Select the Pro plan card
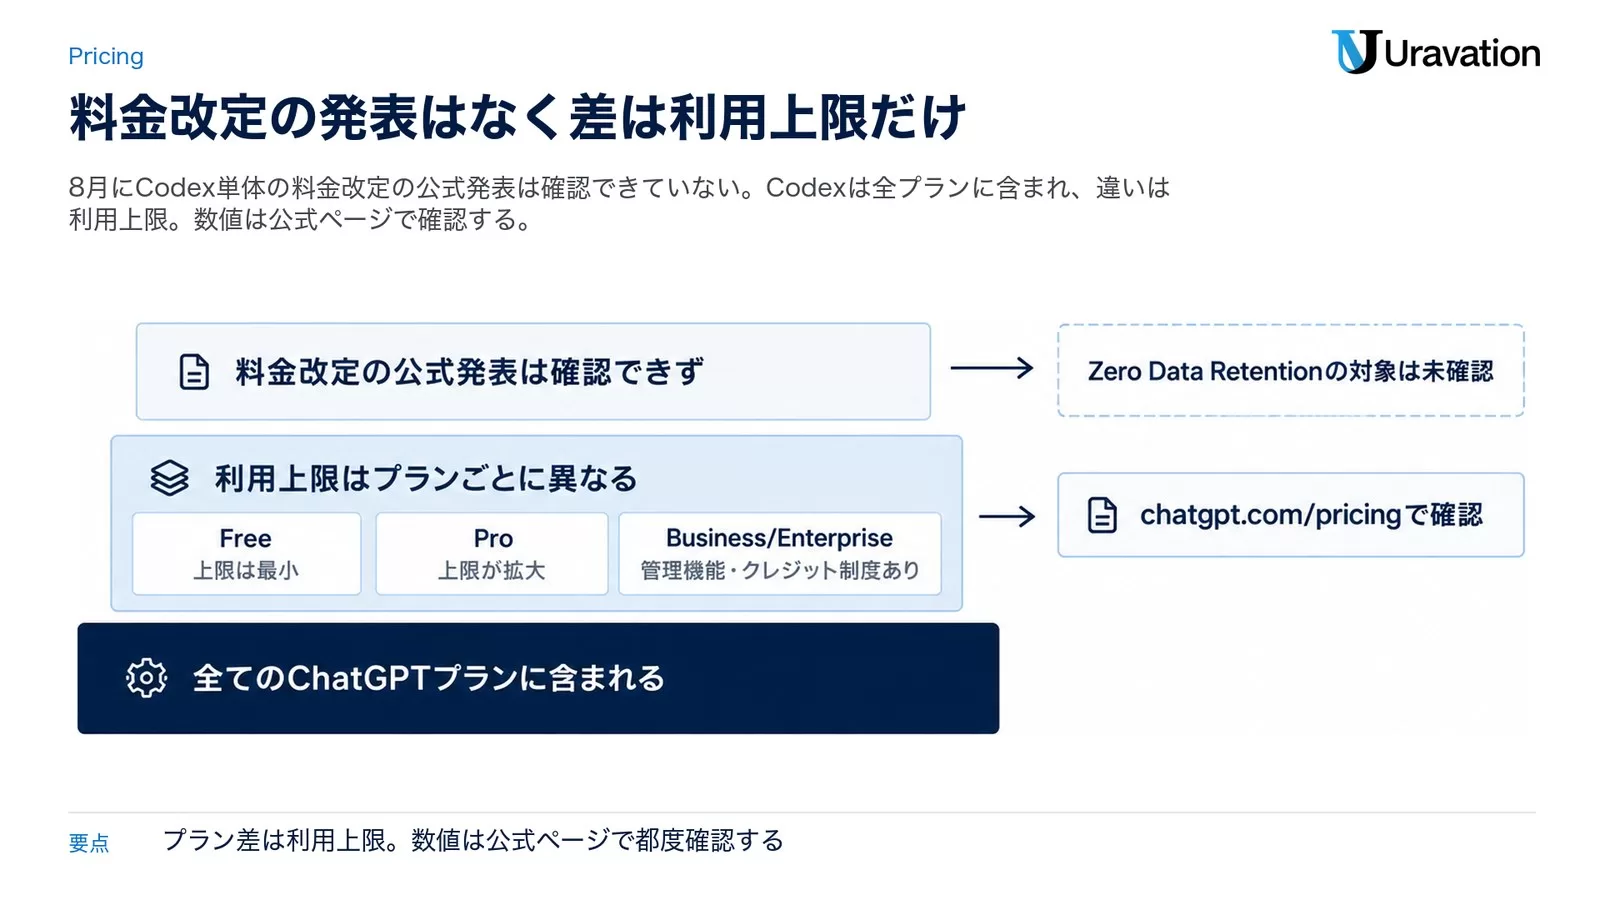The width and height of the screenshot is (1600, 900). (492, 554)
